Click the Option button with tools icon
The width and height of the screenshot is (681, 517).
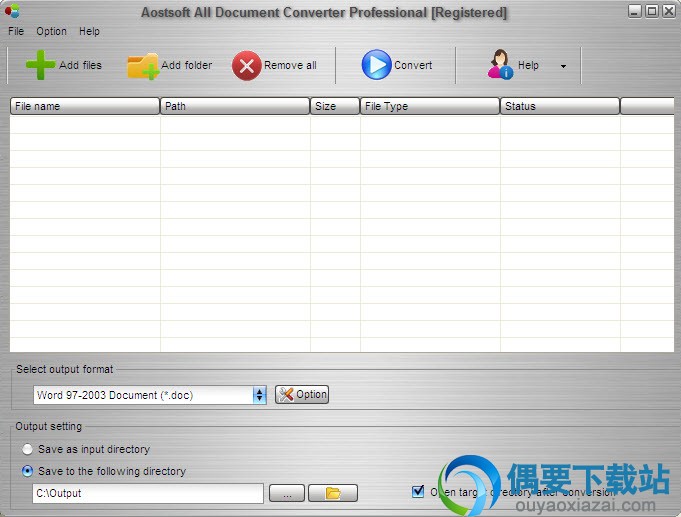pyautogui.click(x=302, y=394)
